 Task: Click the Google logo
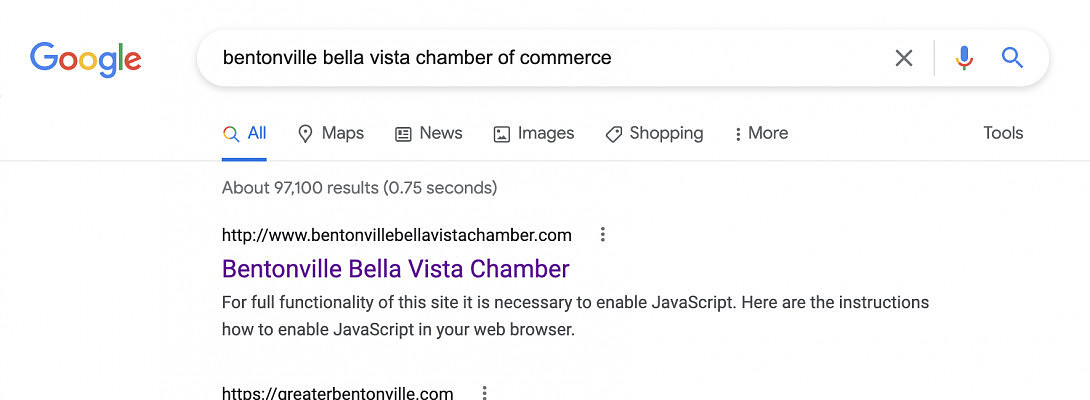point(85,59)
